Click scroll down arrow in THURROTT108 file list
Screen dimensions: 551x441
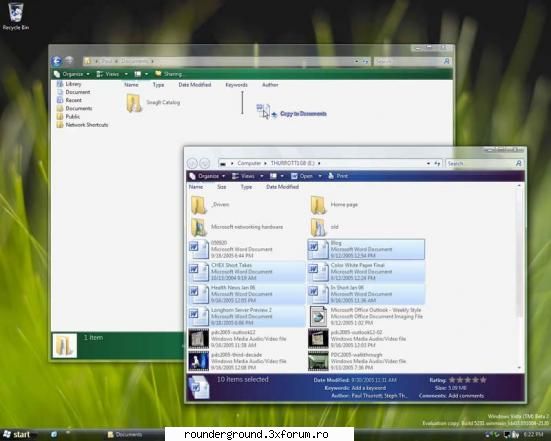[519, 368]
